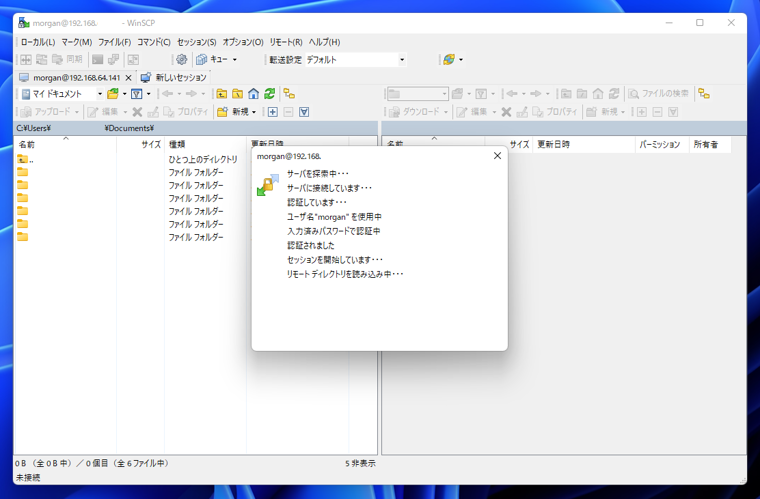Open the リモート(R) menu

(x=286, y=42)
